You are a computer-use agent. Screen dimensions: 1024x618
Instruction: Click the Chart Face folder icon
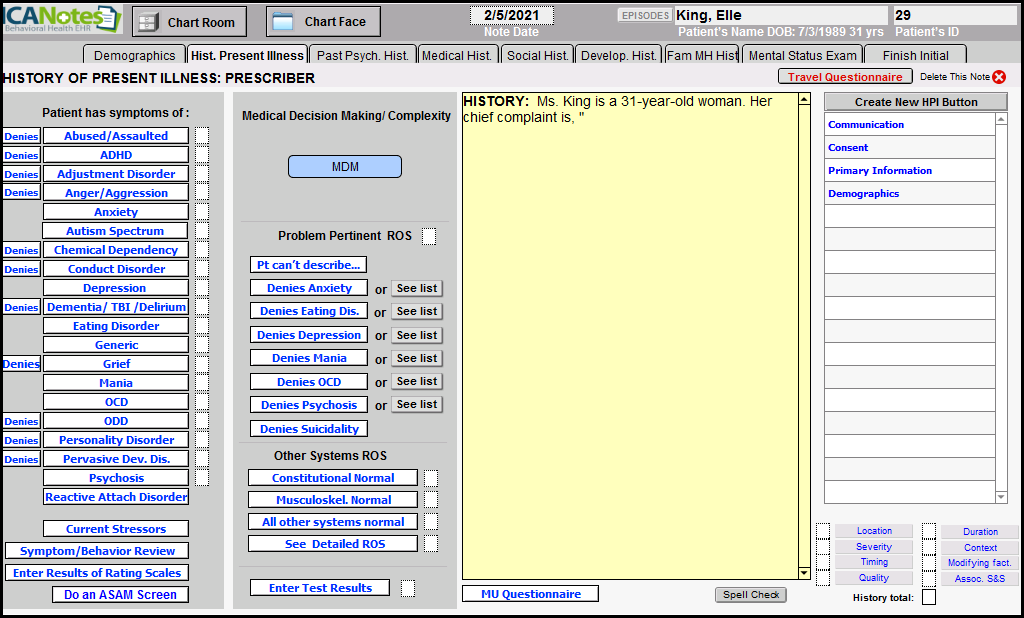[283, 22]
